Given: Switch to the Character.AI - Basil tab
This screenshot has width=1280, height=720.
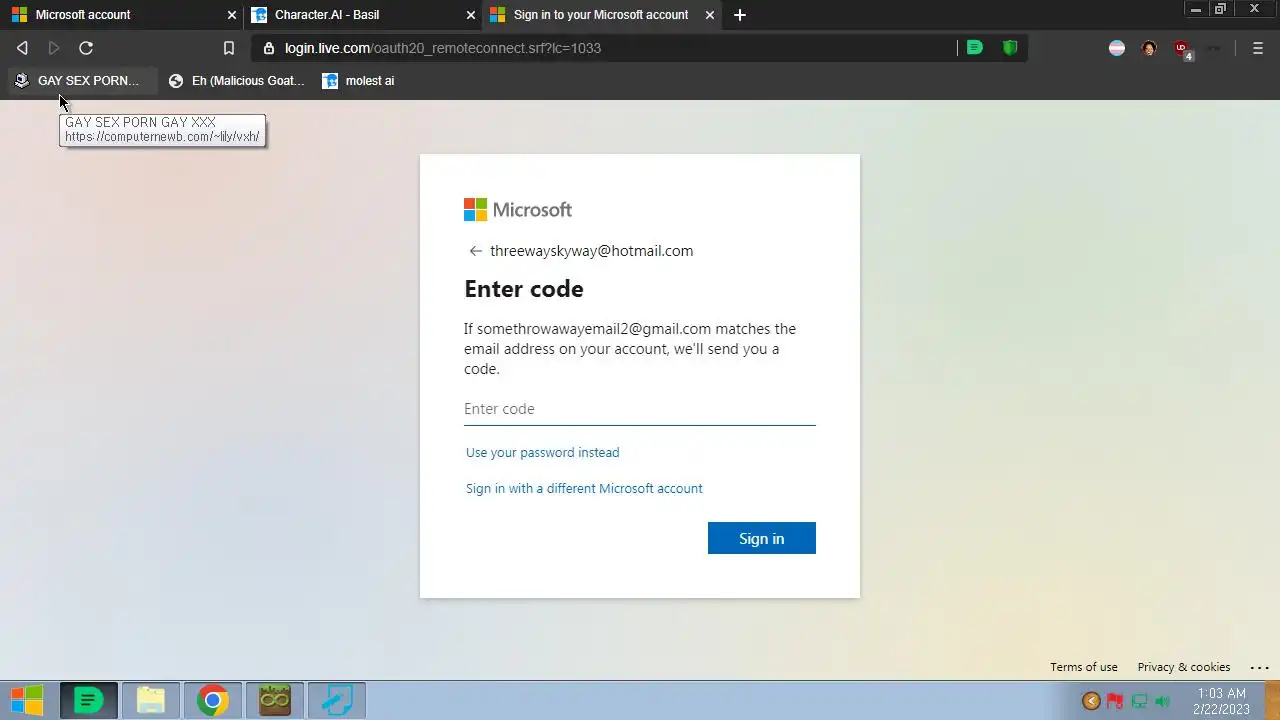Looking at the screenshot, I should [x=362, y=15].
